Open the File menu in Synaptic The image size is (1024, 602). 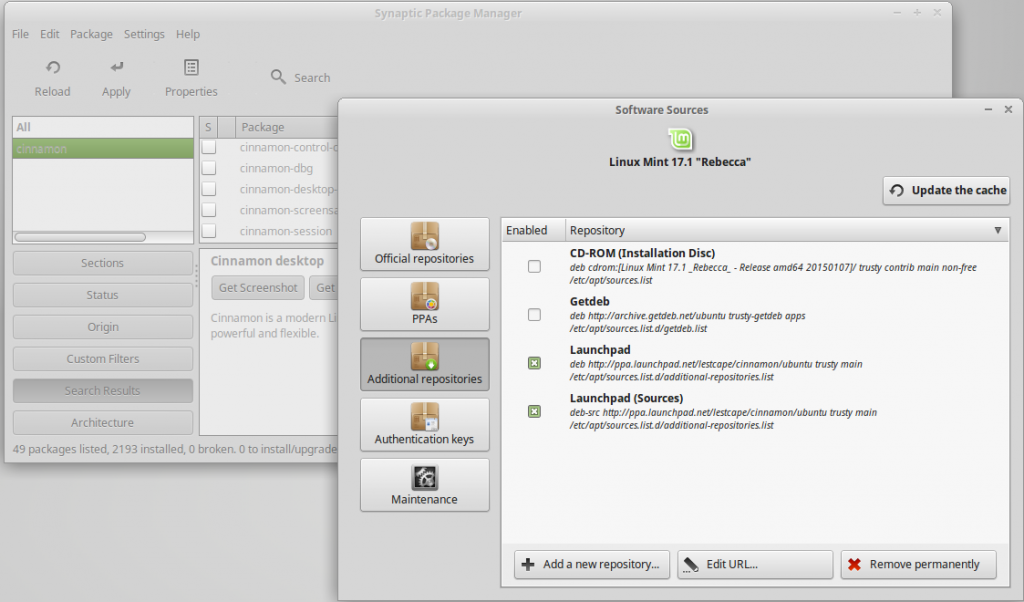click(x=19, y=33)
